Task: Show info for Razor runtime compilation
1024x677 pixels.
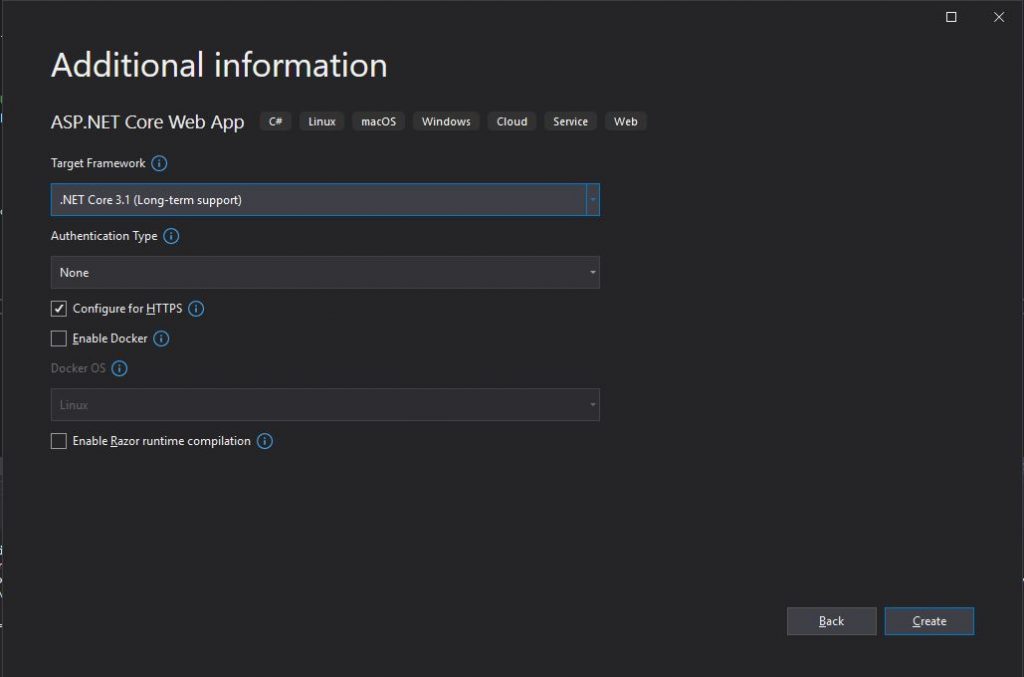Action: (264, 441)
